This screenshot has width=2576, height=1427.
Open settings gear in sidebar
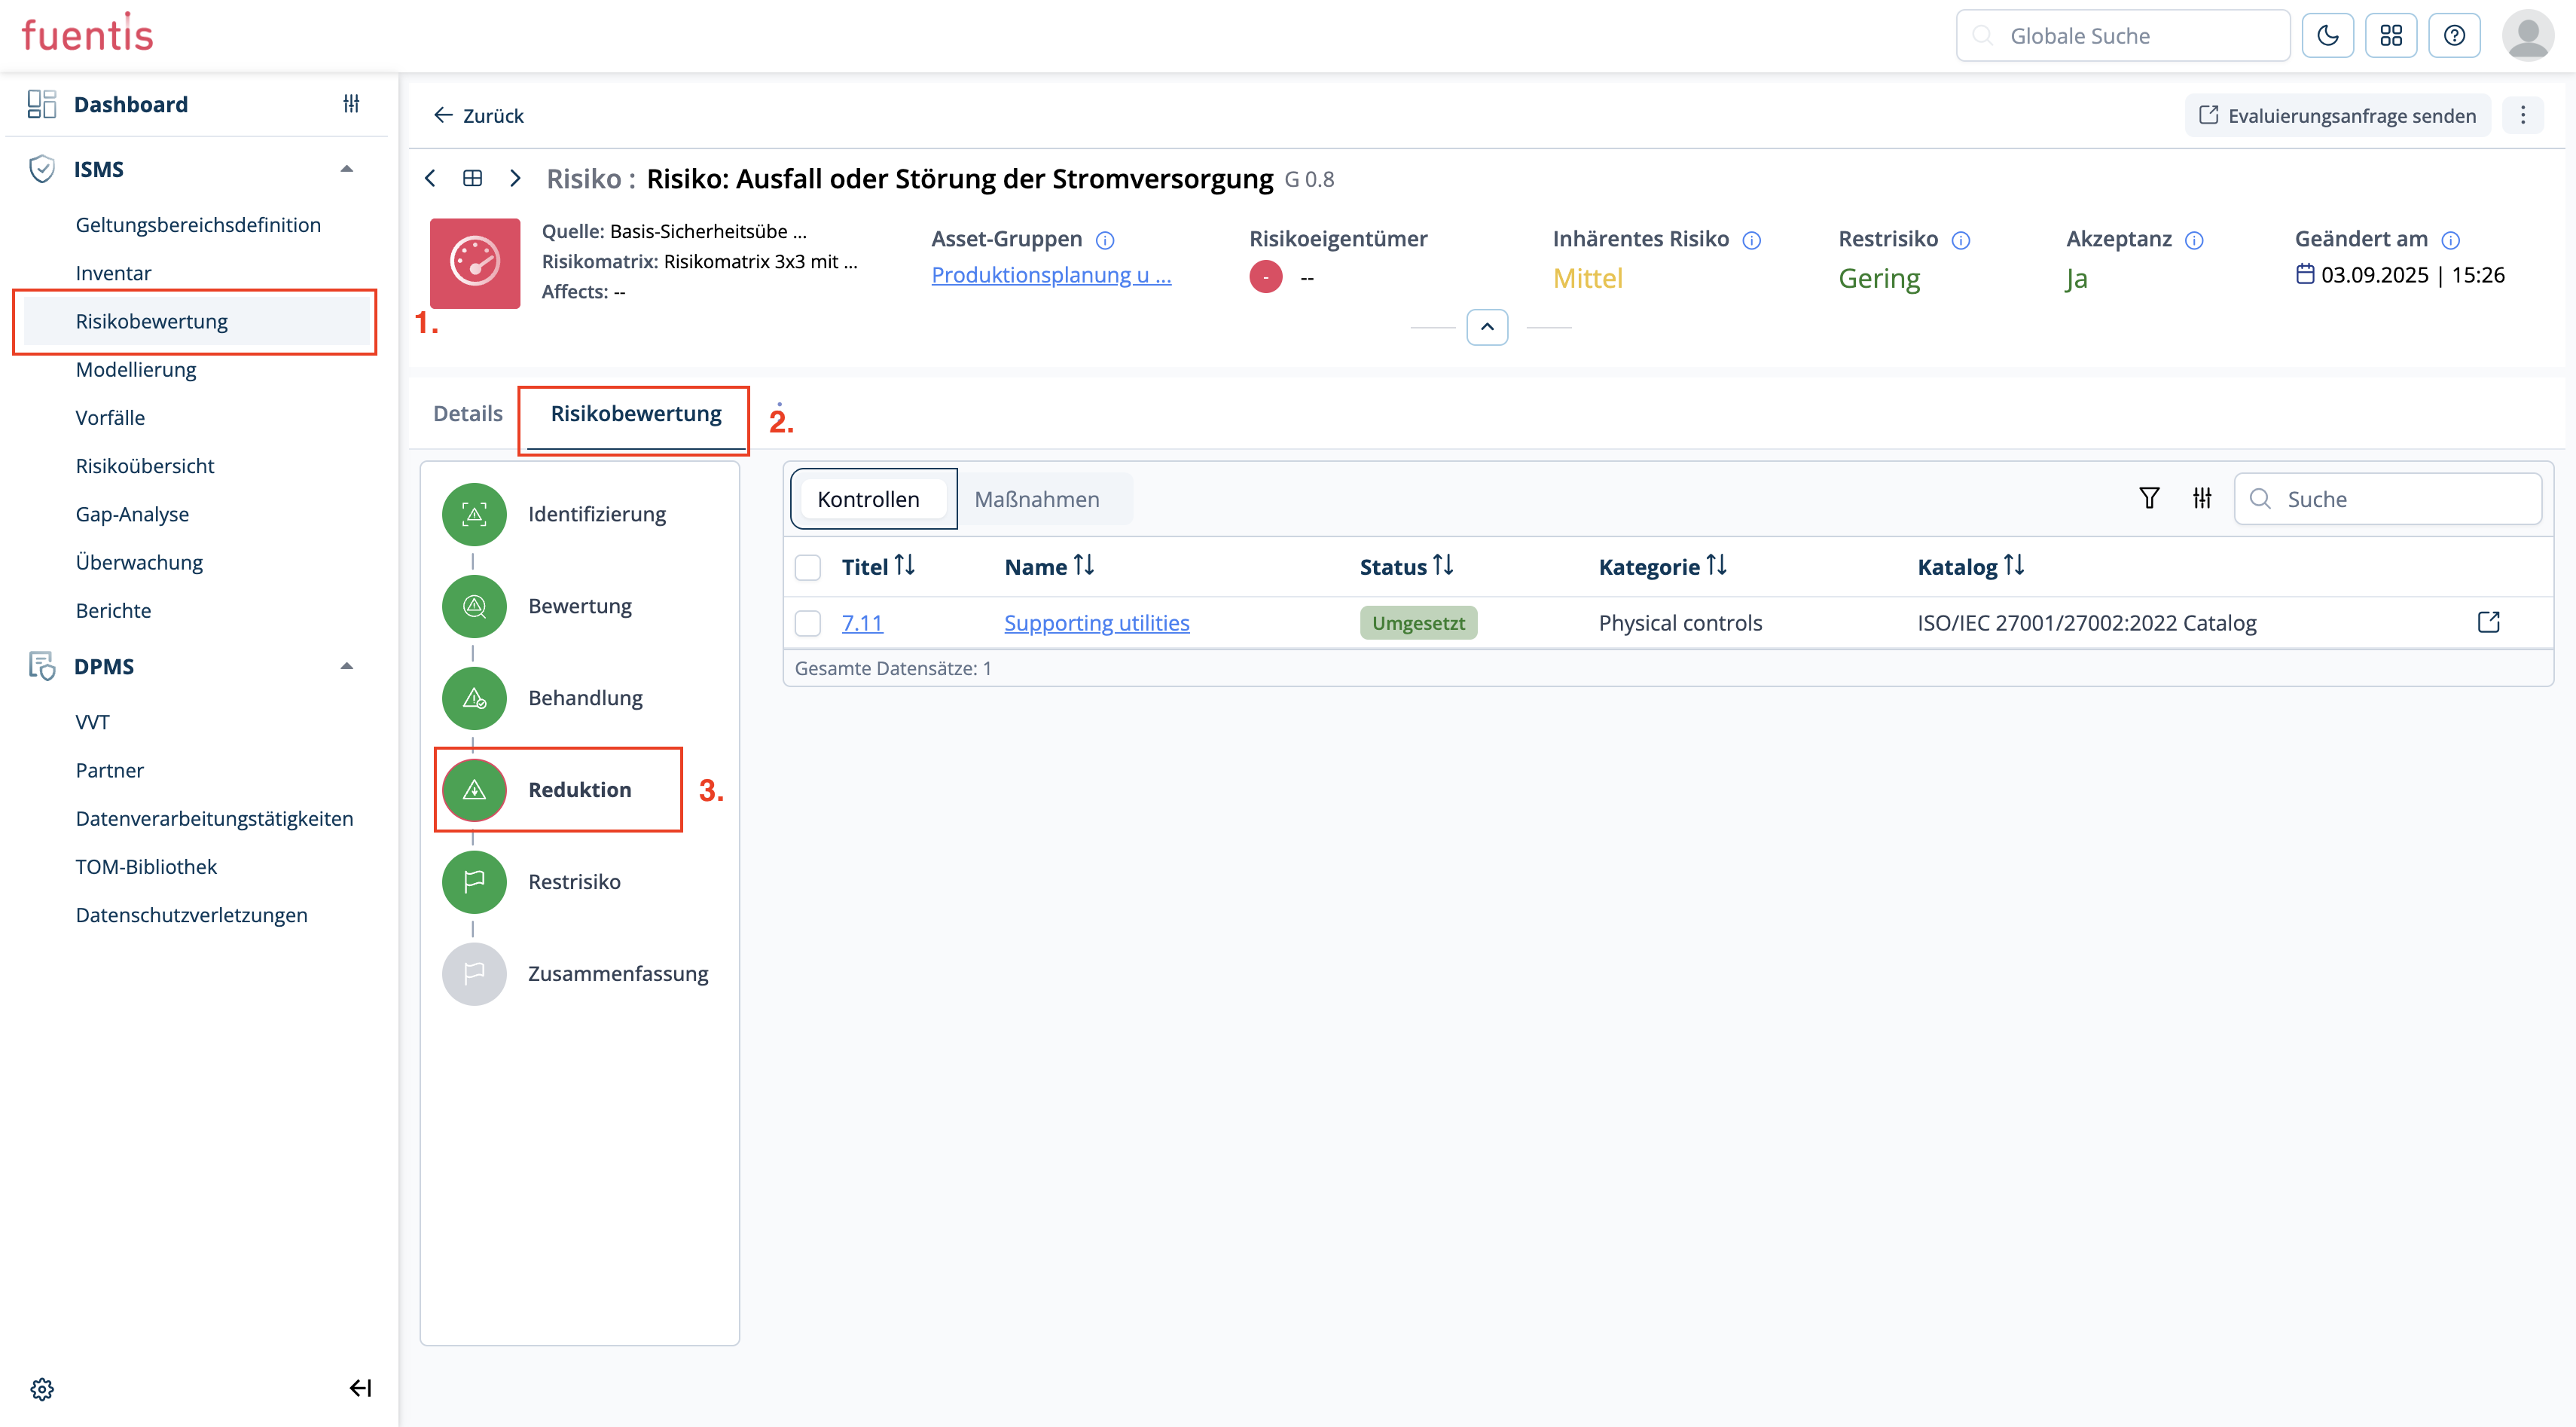(x=42, y=1388)
